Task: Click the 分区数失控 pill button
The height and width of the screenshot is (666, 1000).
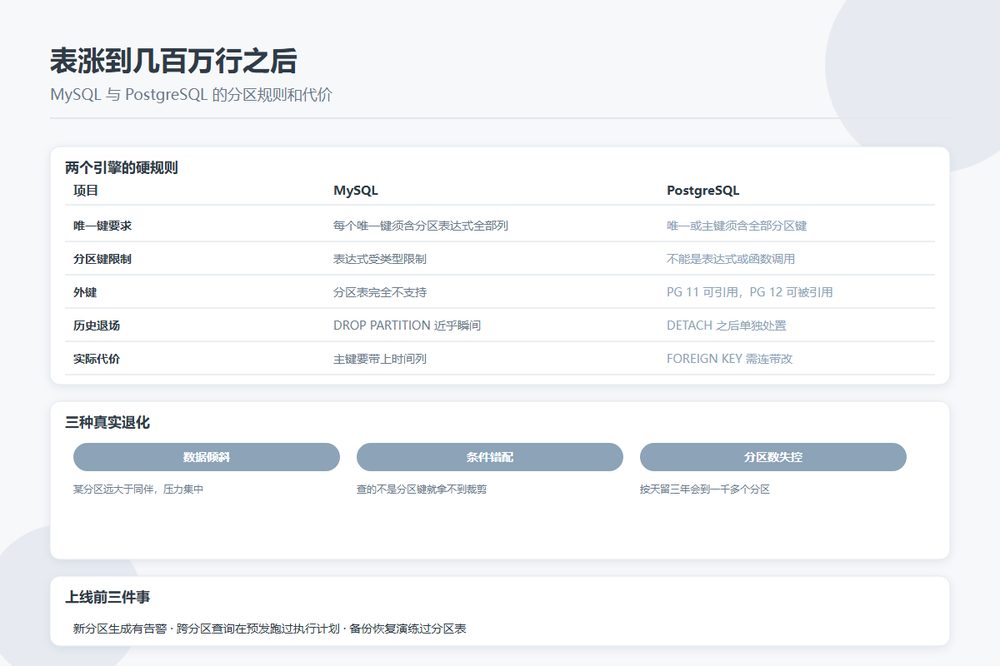Action: 773,457
